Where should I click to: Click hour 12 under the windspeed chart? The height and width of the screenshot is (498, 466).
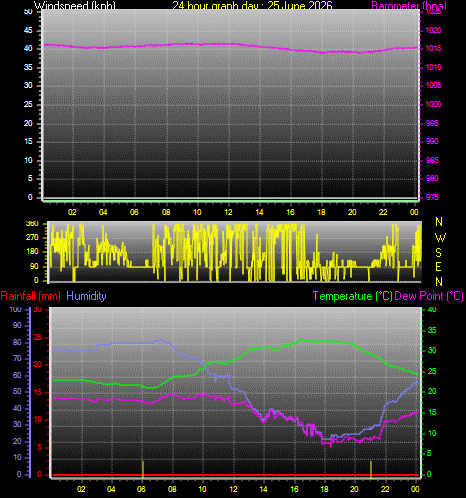228,212
